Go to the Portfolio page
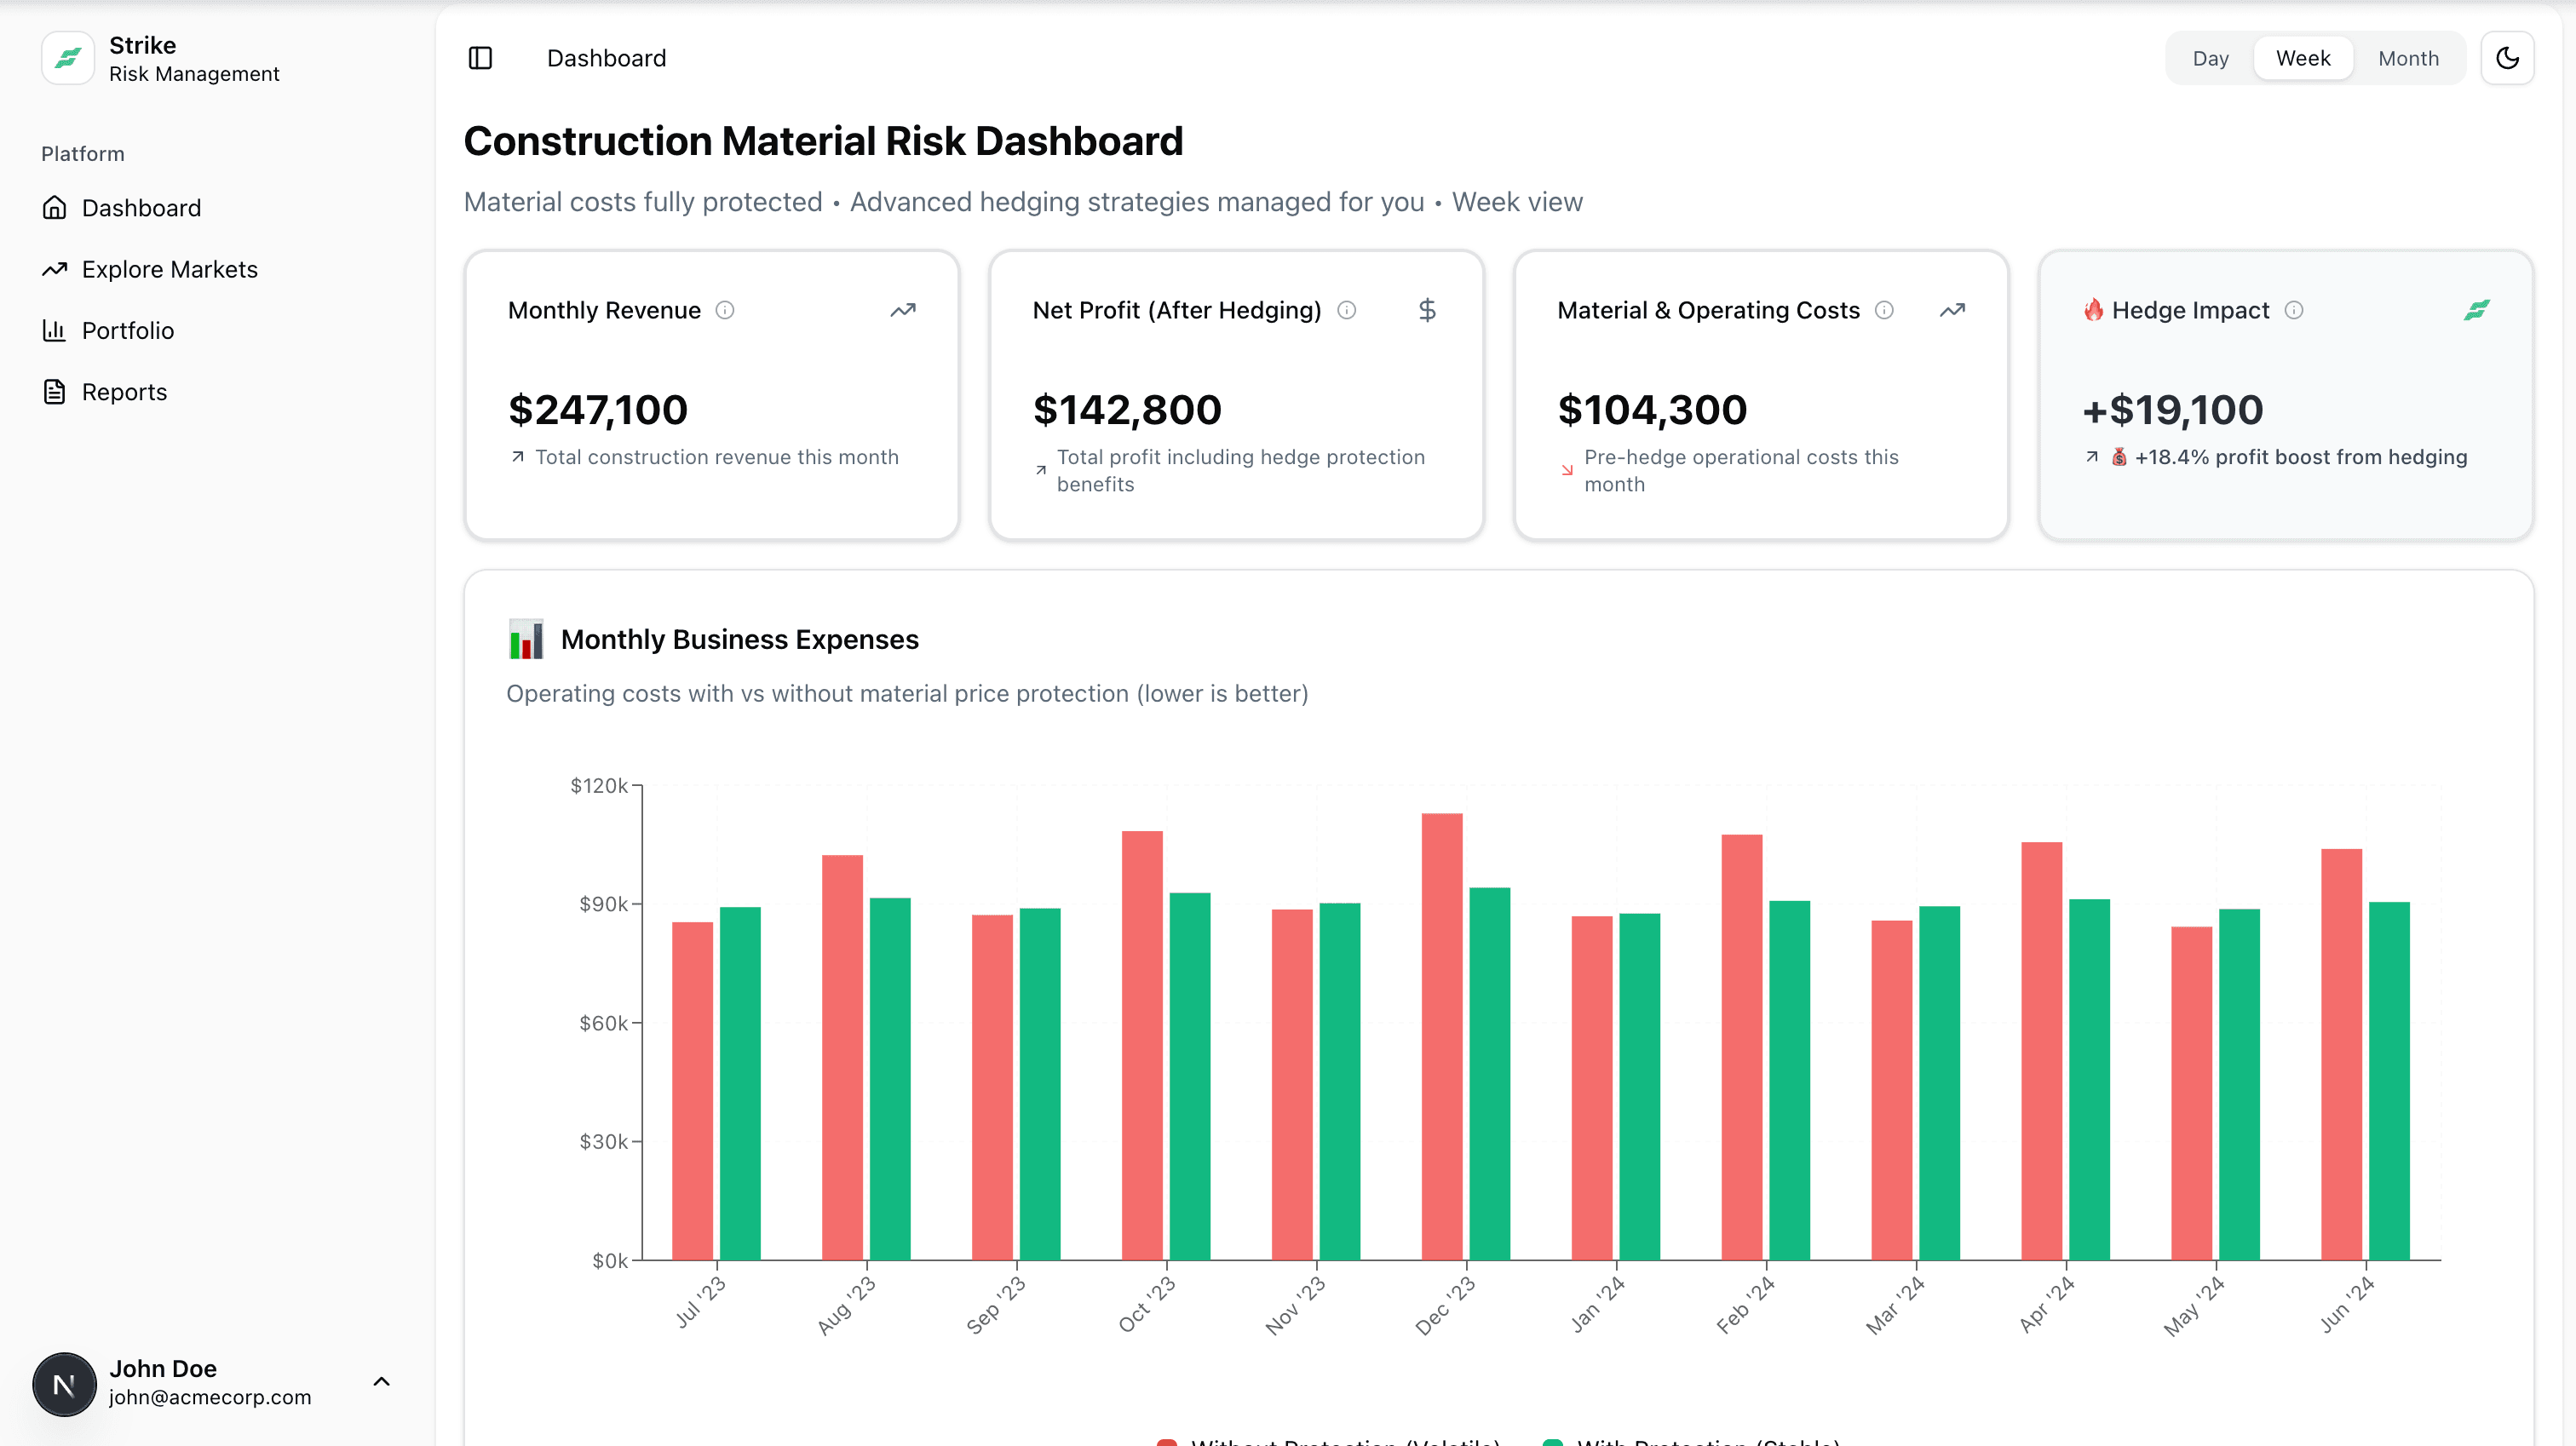Screen dimensions: 2576x1446 pos(127,330)
